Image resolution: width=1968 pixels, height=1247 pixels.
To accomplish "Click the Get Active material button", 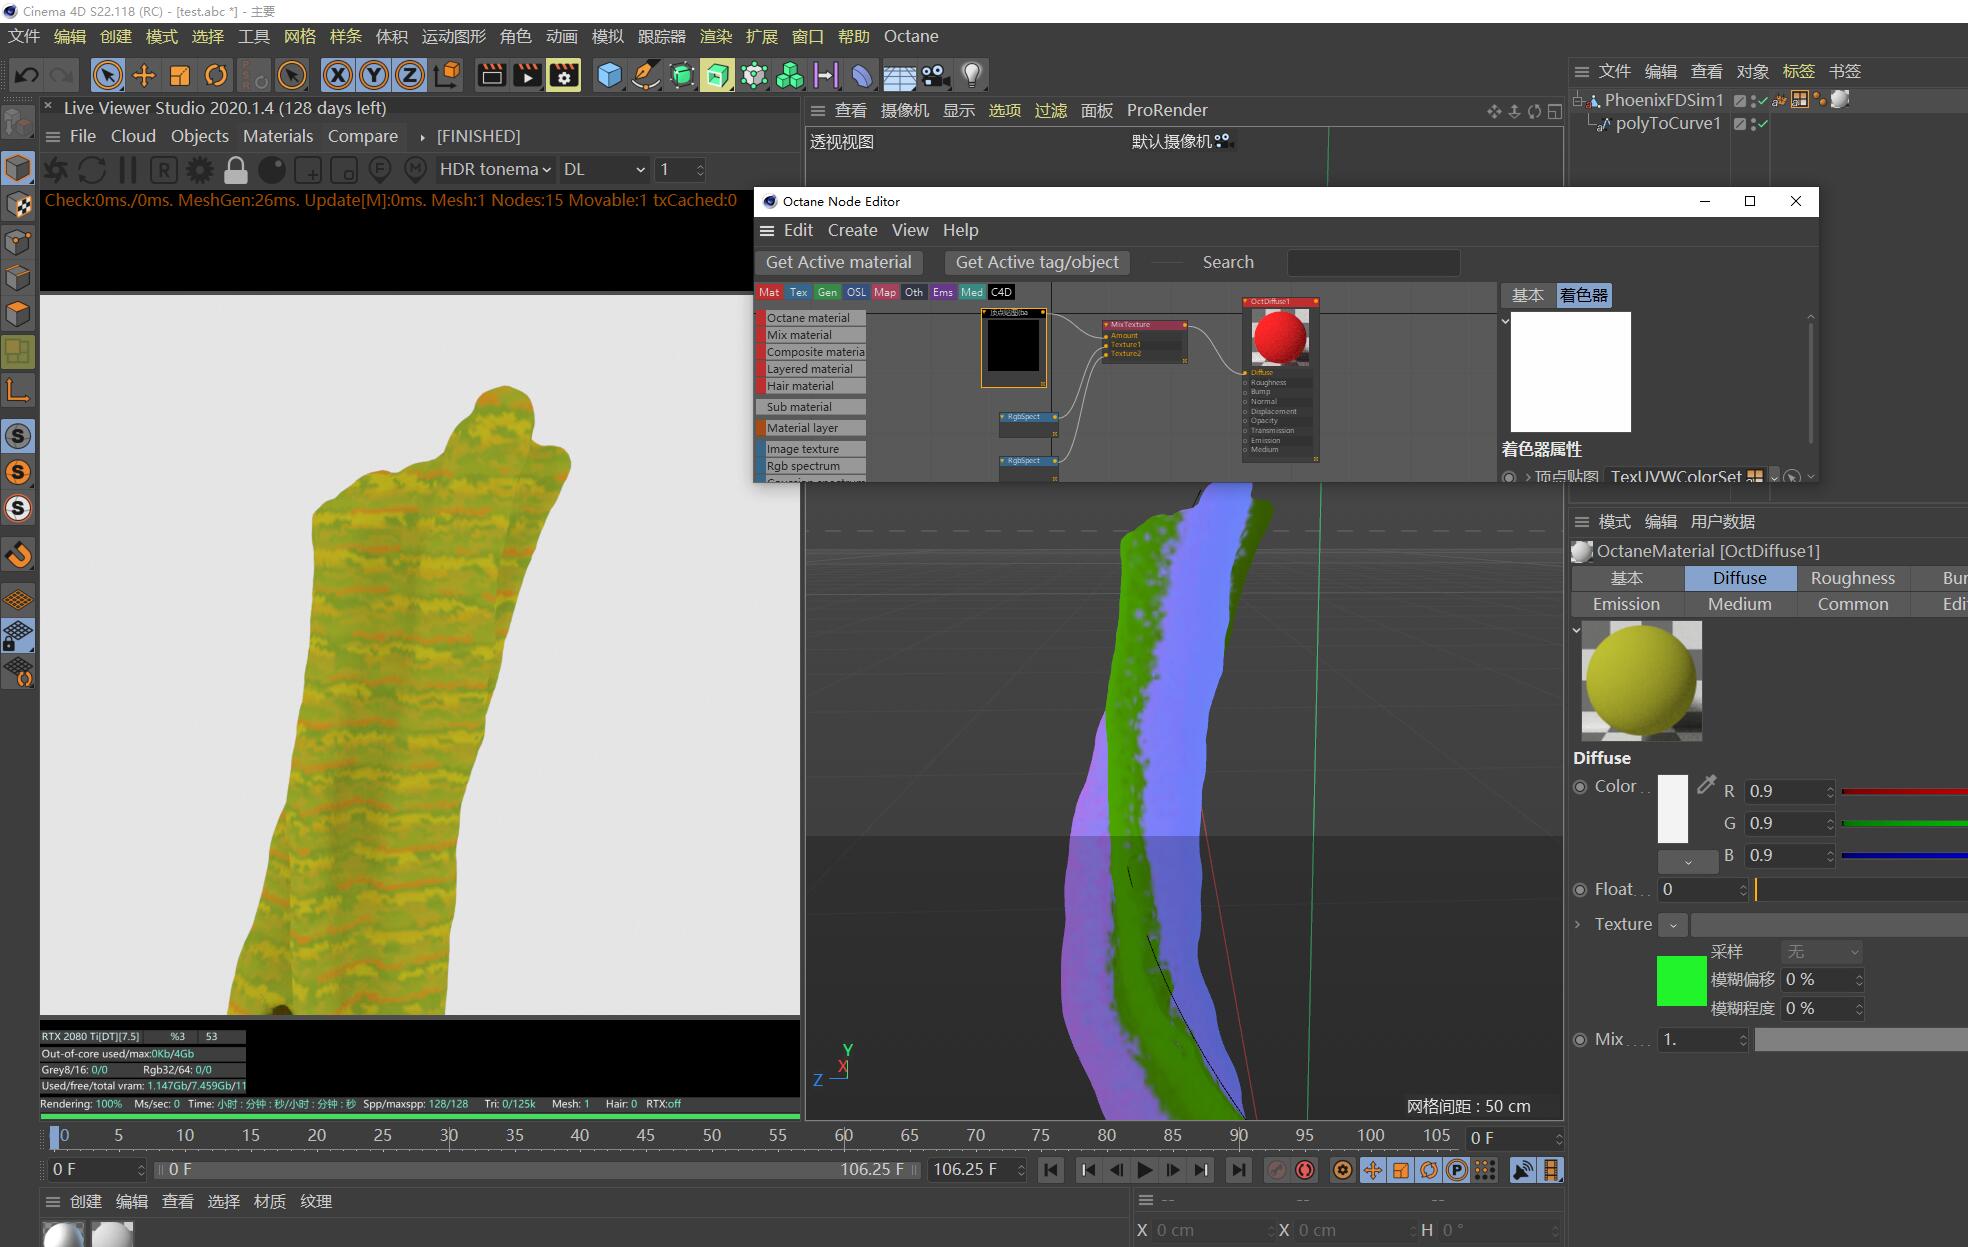I will click(x=838, y=262).
